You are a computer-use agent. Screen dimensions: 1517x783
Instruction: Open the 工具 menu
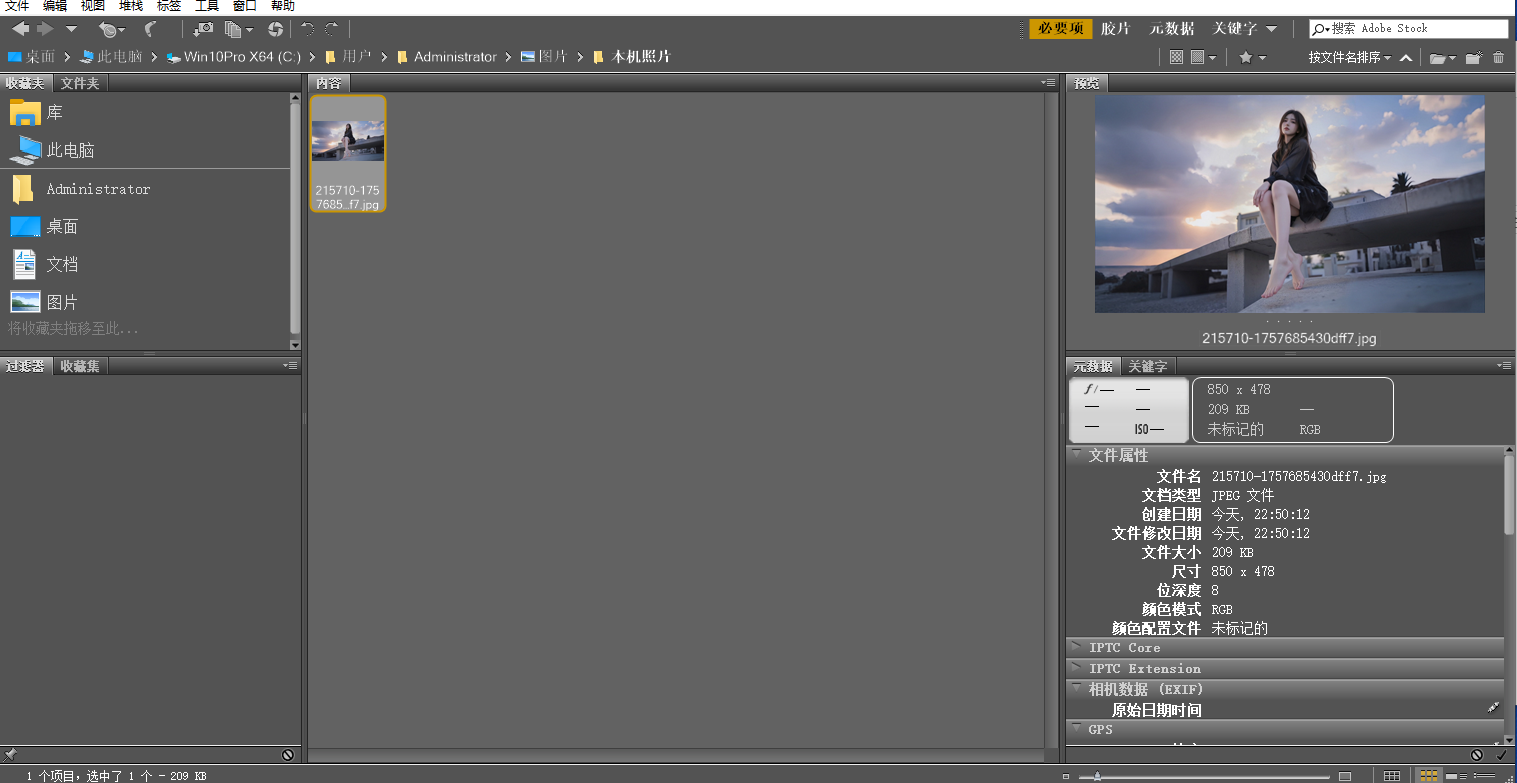(206, 6)
